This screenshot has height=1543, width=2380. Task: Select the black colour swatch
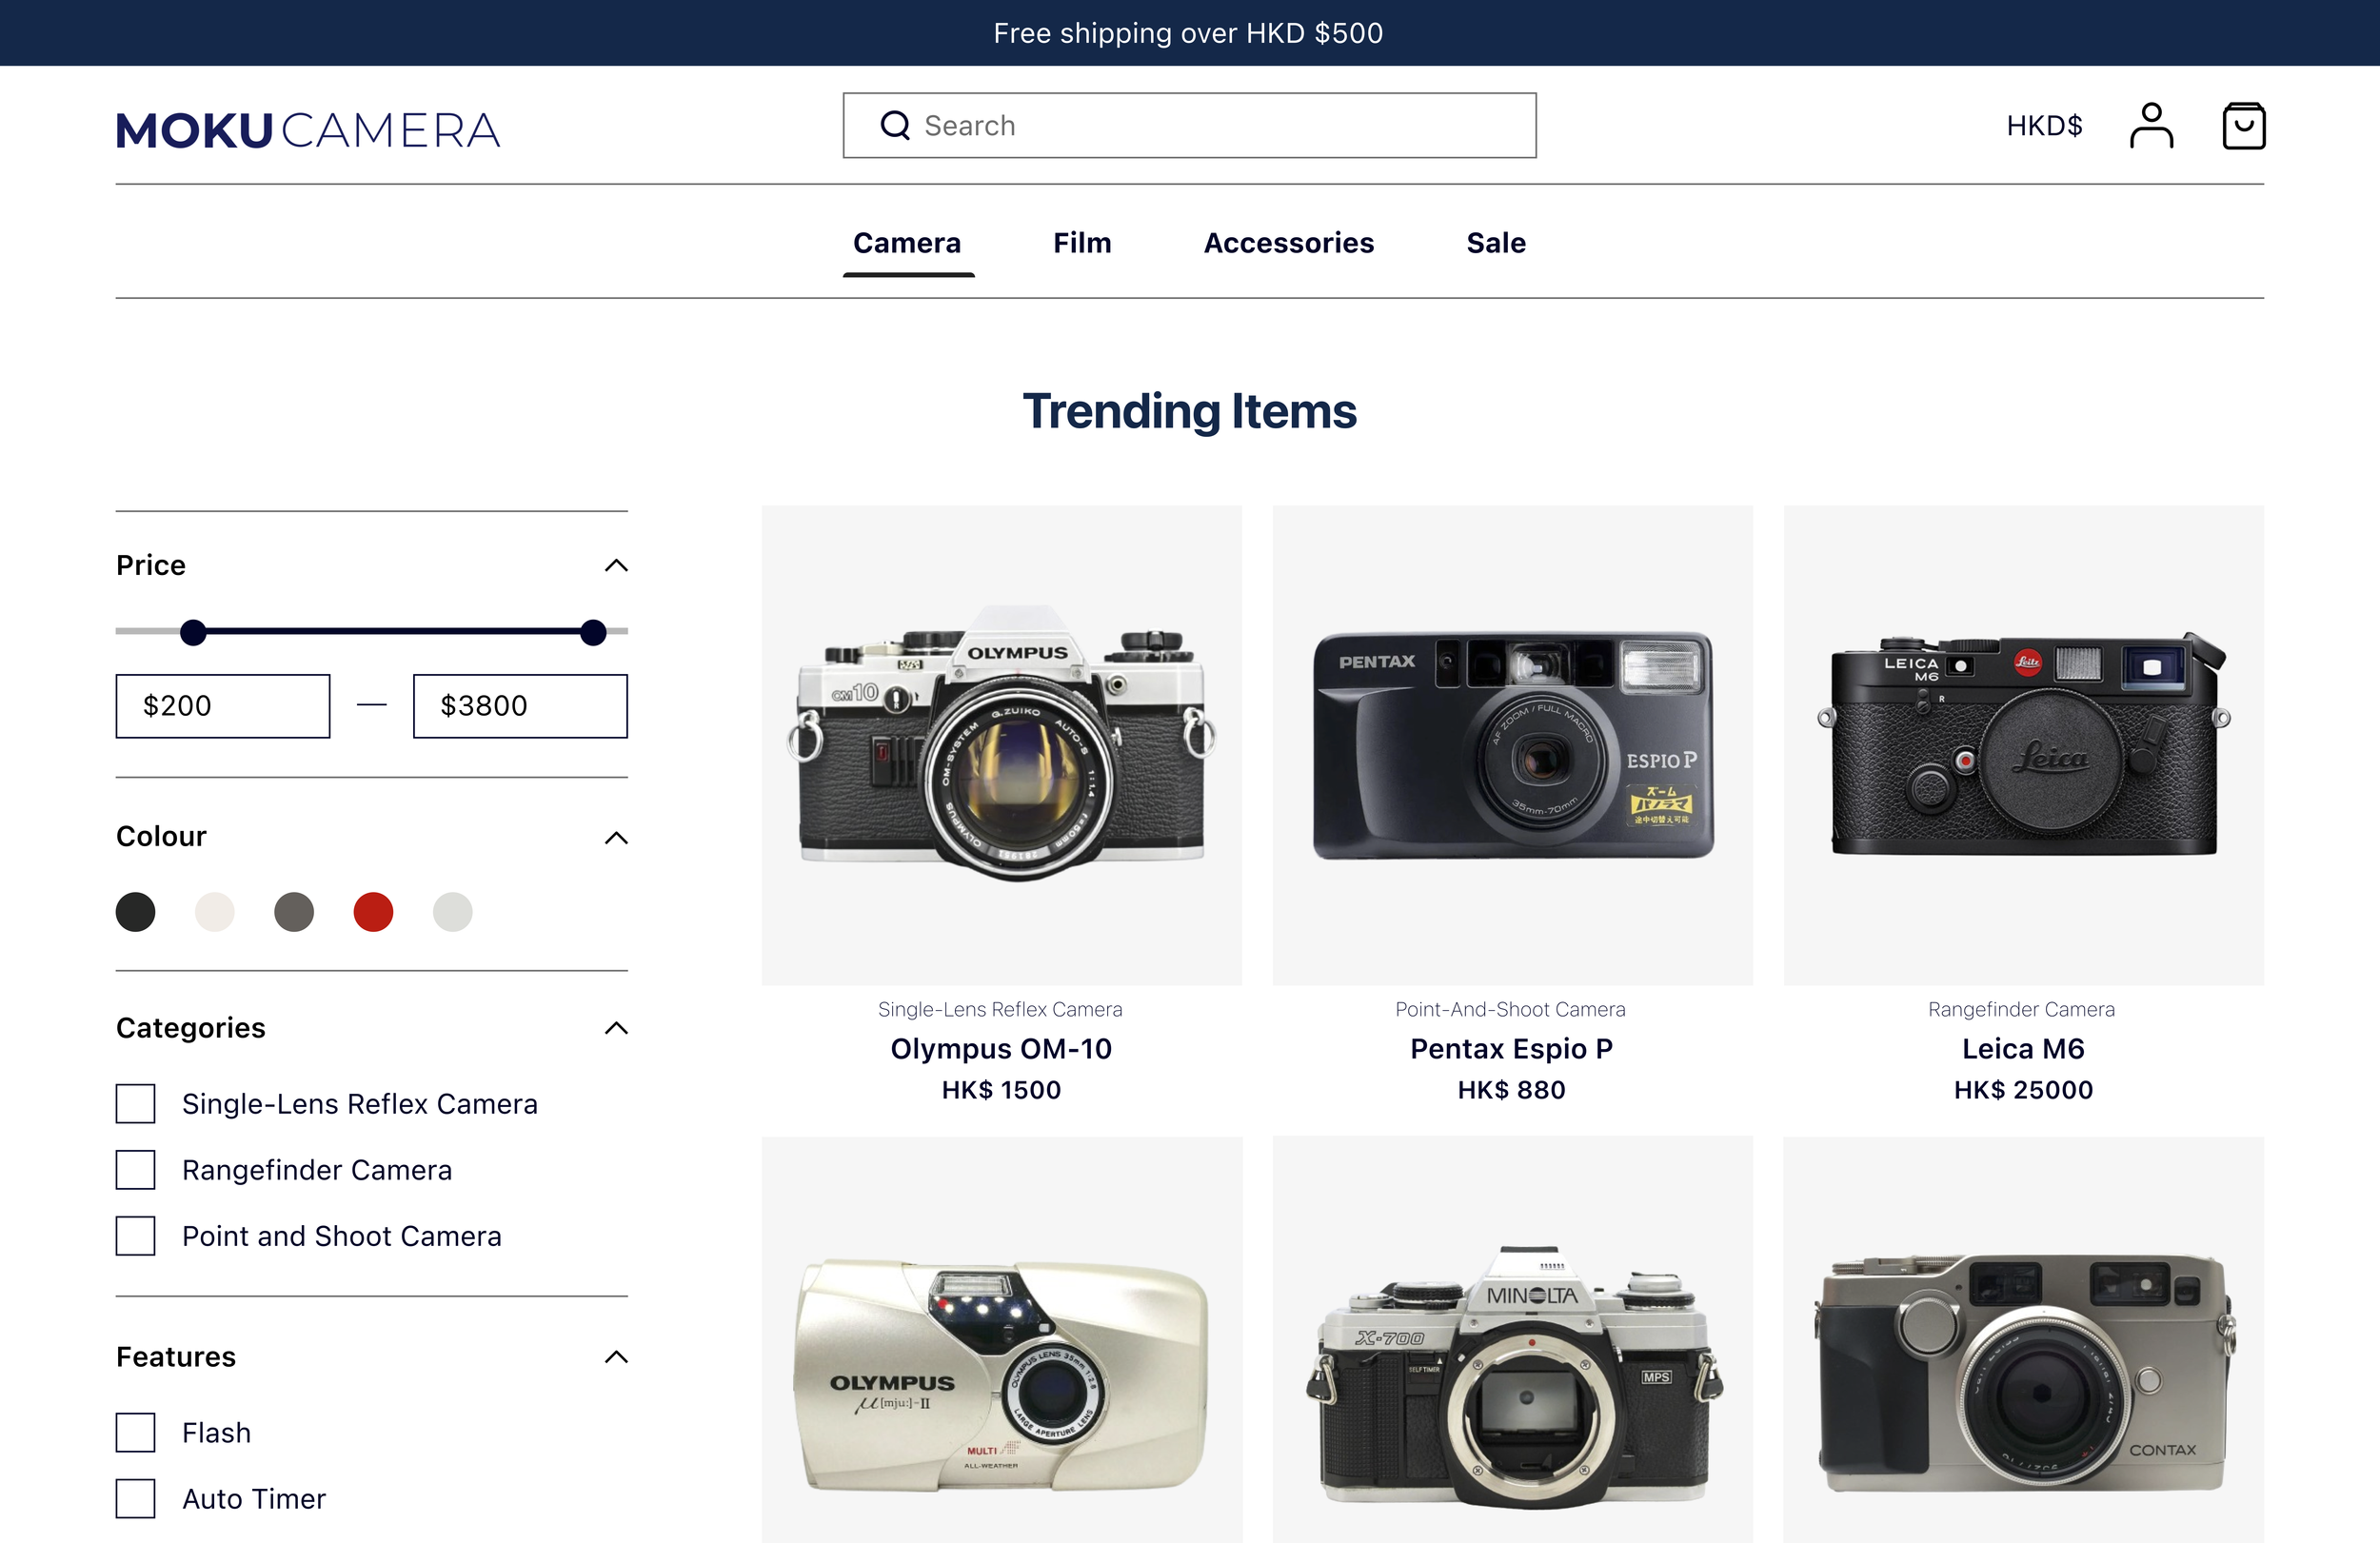136,912
